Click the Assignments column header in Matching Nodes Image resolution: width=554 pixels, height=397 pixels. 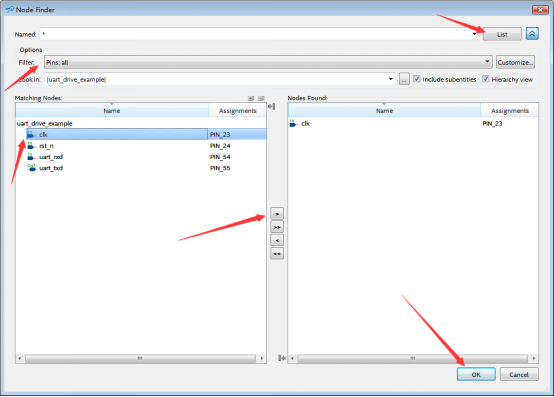tap(237, 111)
